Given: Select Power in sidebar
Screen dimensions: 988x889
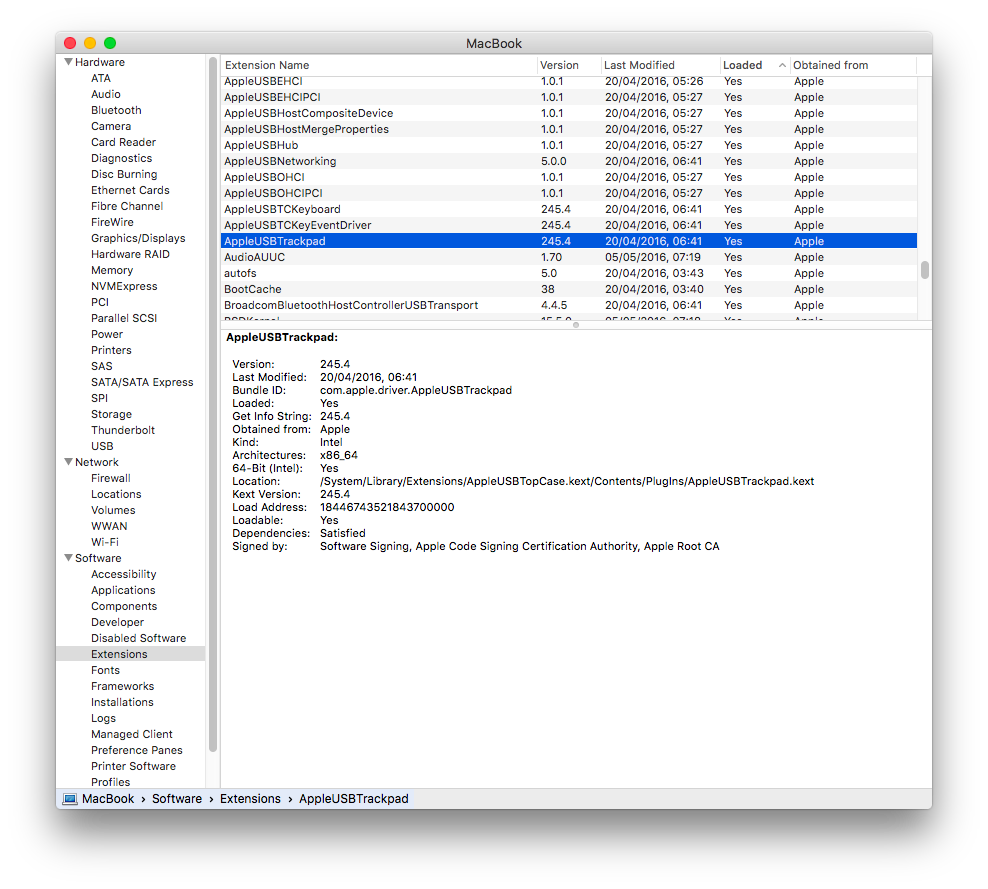Looking at the screenshot, I should [107, 334].
